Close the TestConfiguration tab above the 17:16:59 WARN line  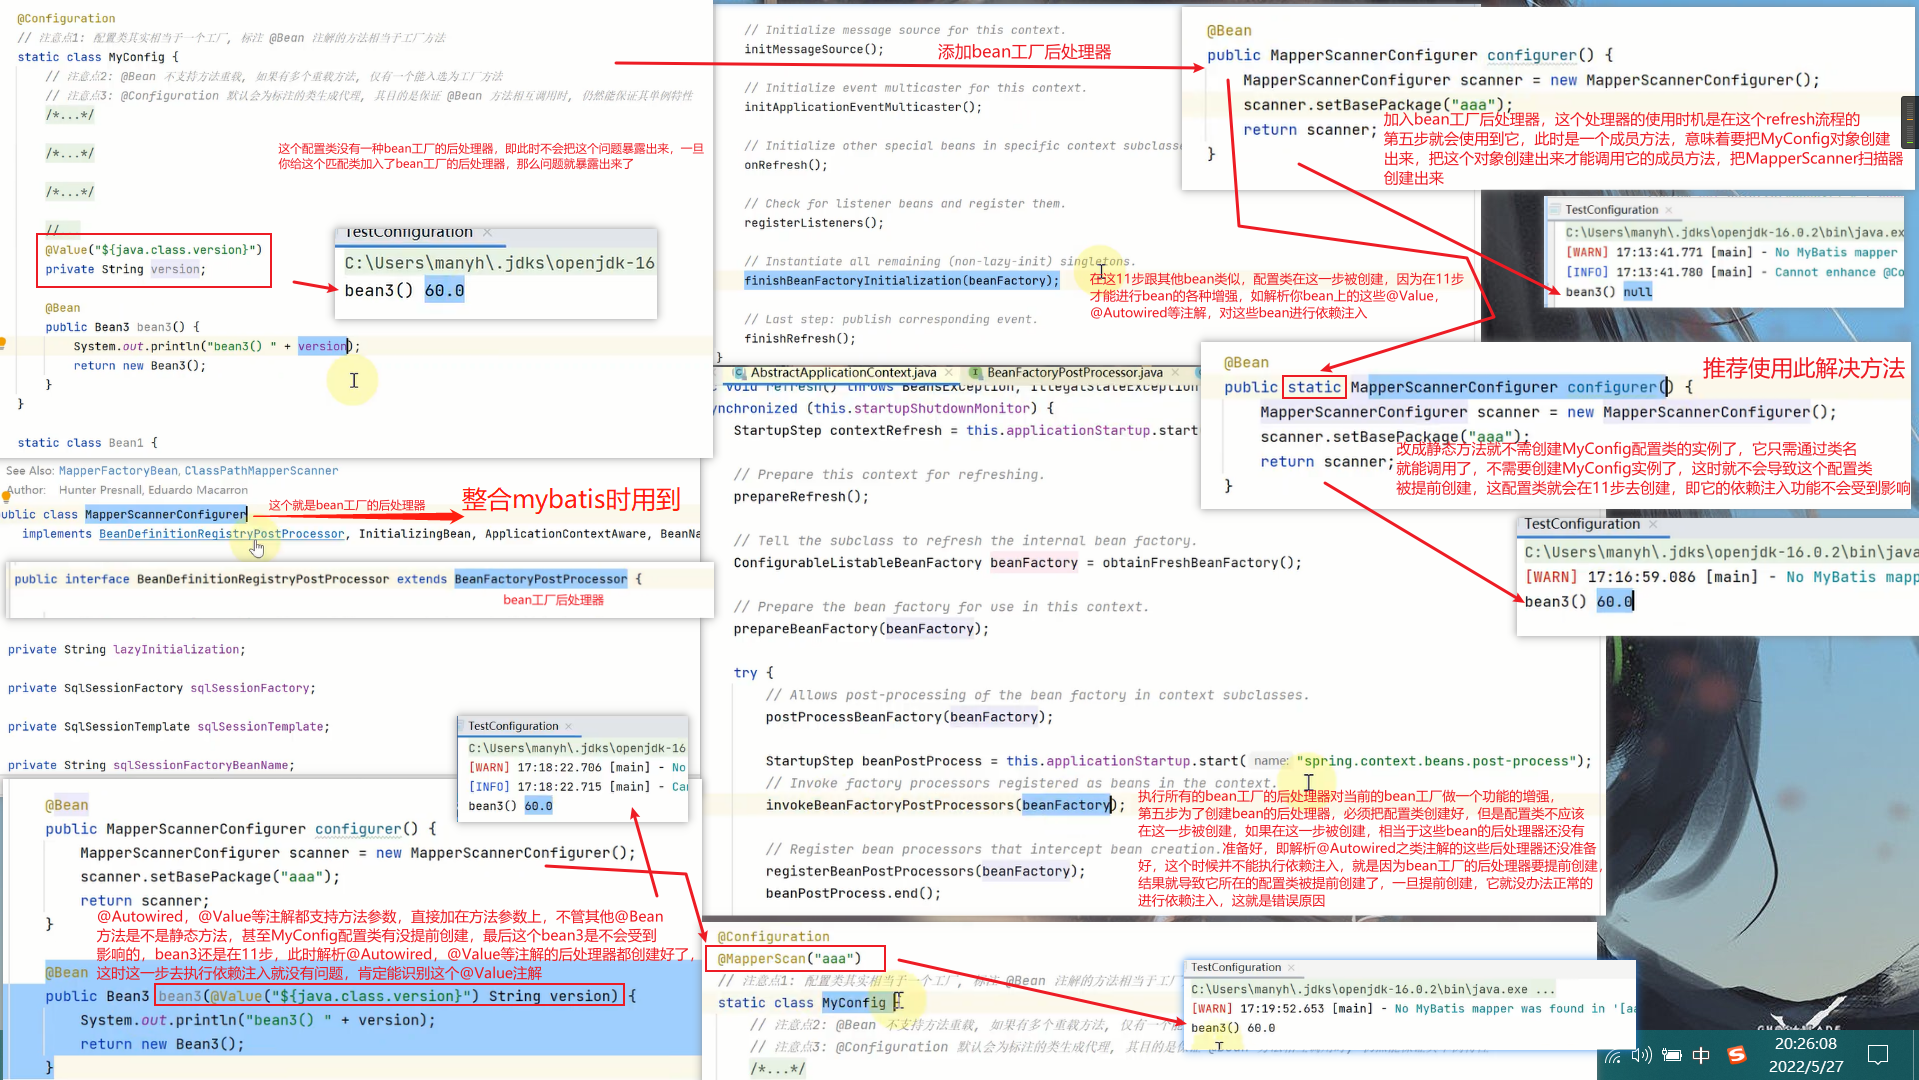point(1653,524)
